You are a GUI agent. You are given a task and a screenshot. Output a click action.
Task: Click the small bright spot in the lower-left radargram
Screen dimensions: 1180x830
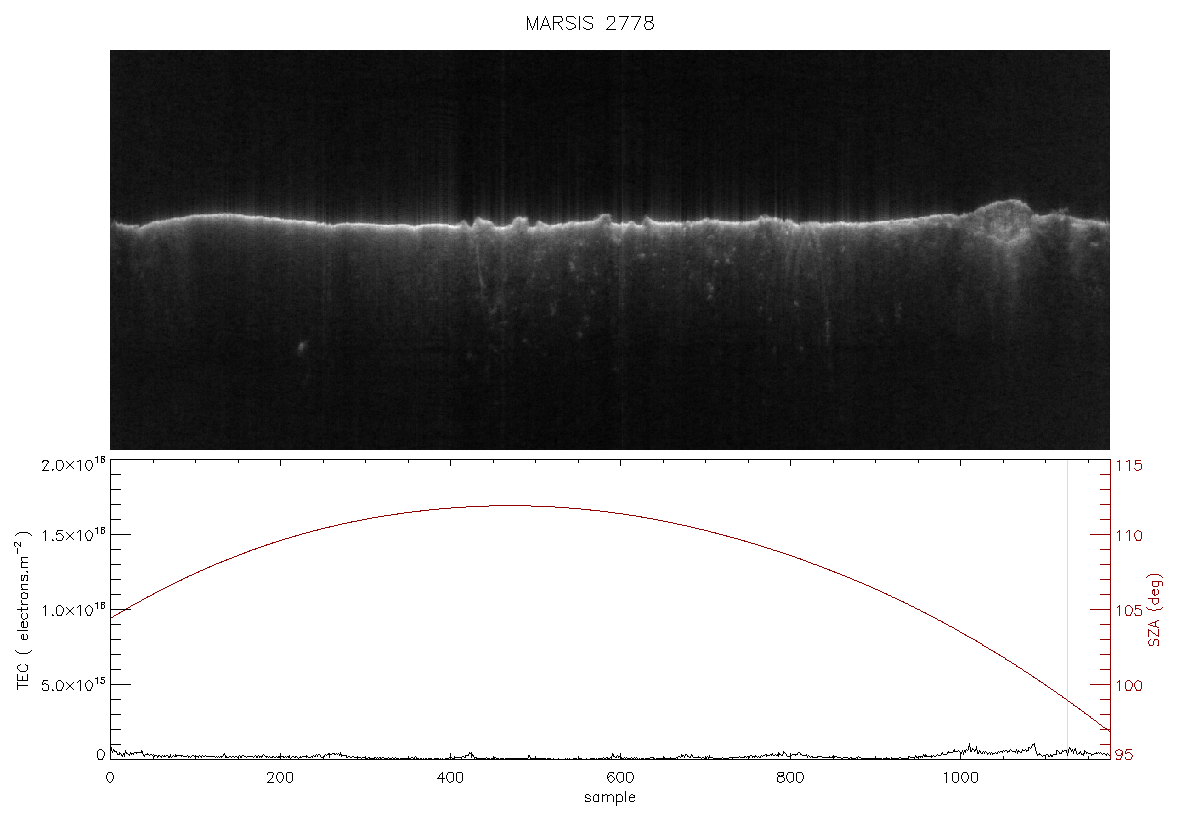pyautogui.click(x=302, y=347)
